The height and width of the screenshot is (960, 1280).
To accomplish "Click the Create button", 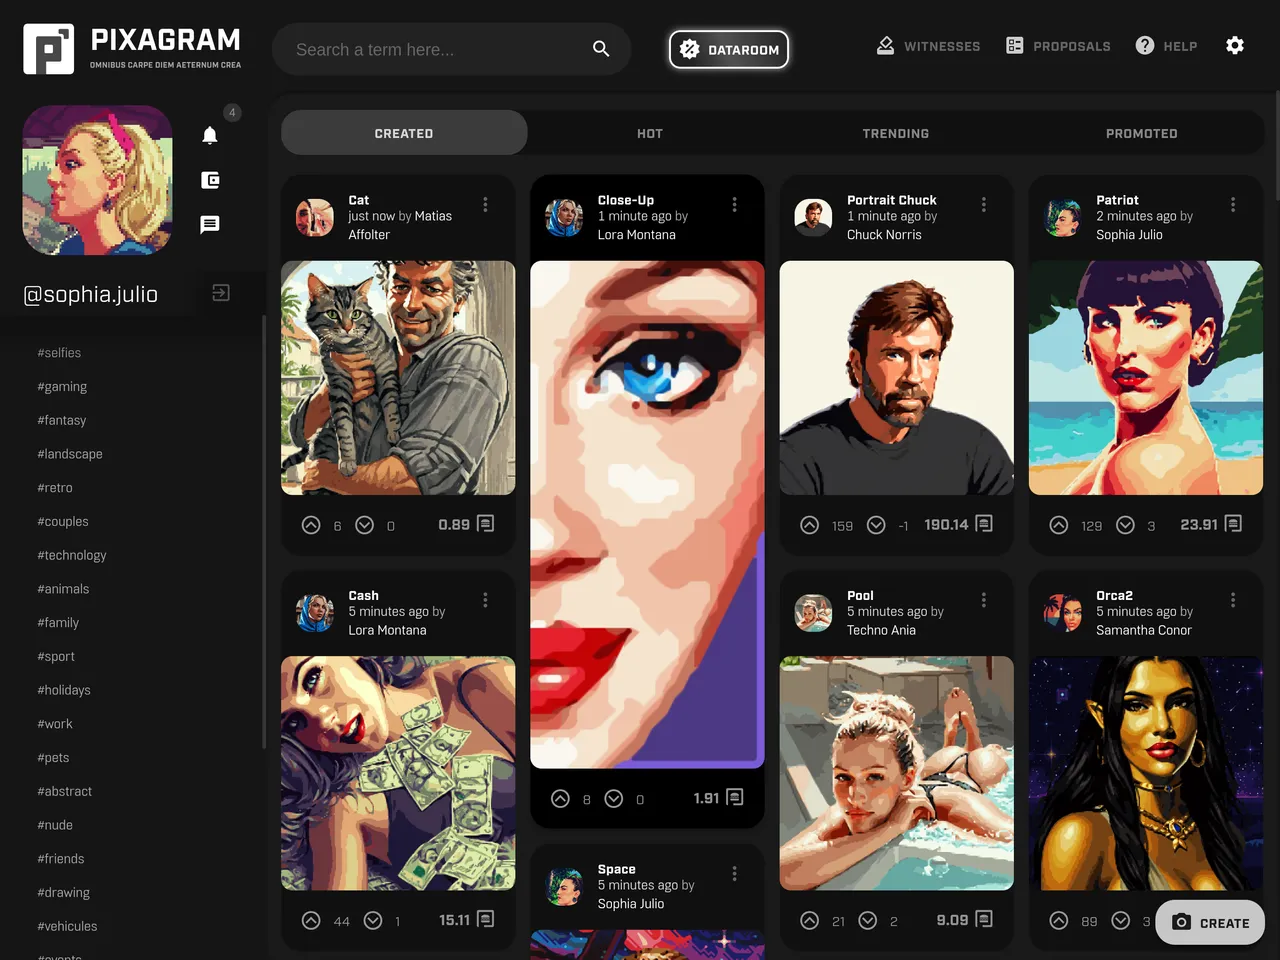I will (x=1210, y=922).
